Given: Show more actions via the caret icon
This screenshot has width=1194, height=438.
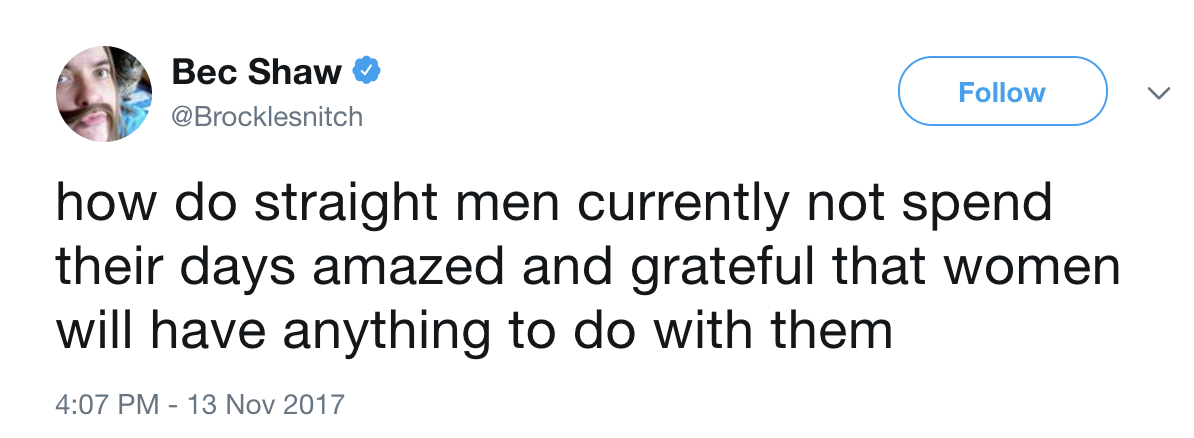Looking at the screenshot, I should (x=1159, y=93).
